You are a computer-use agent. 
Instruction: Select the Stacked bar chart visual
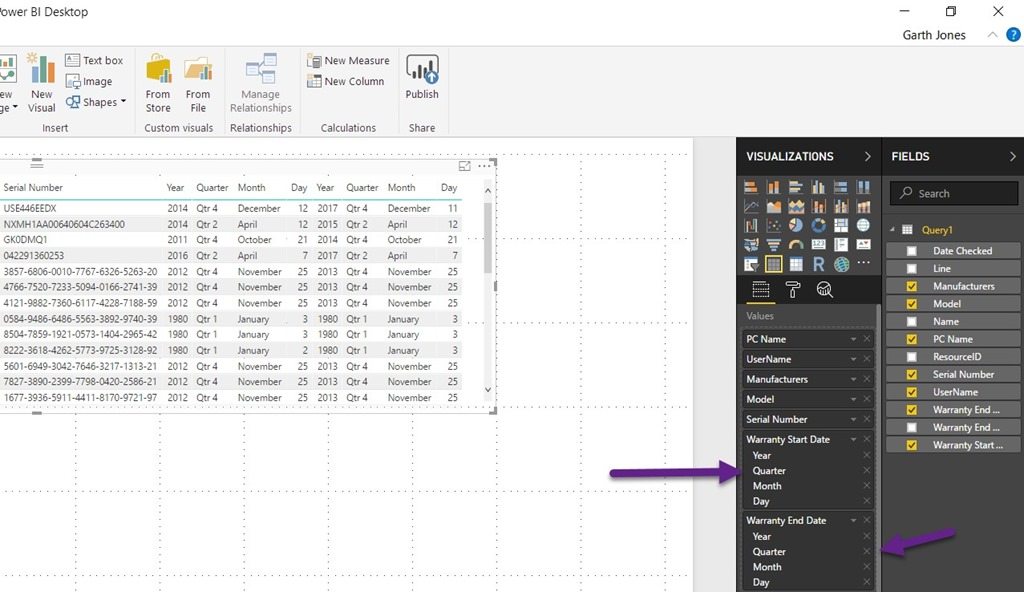click(751, 188)
